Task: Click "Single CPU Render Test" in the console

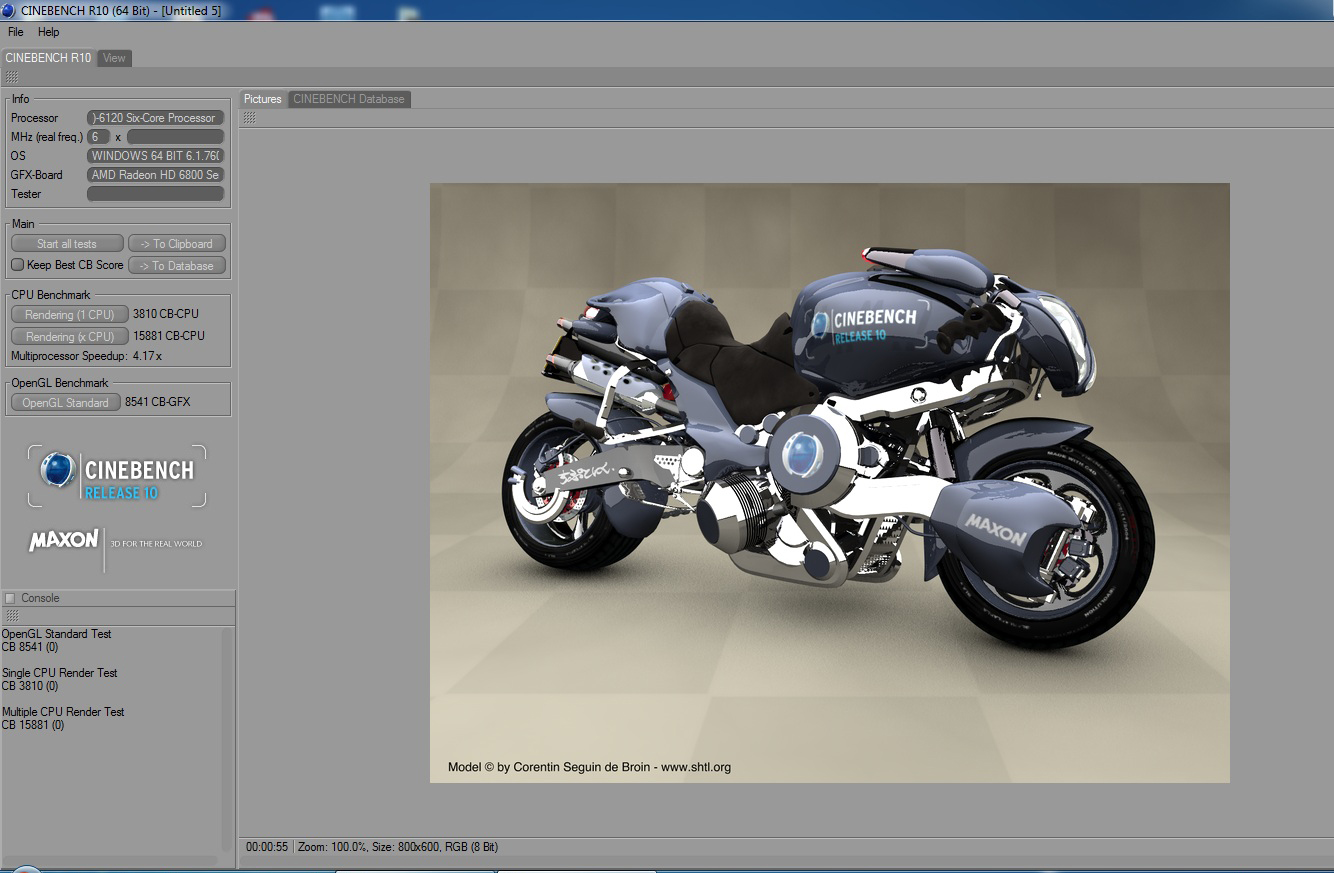Action: [x=60, y=673]
